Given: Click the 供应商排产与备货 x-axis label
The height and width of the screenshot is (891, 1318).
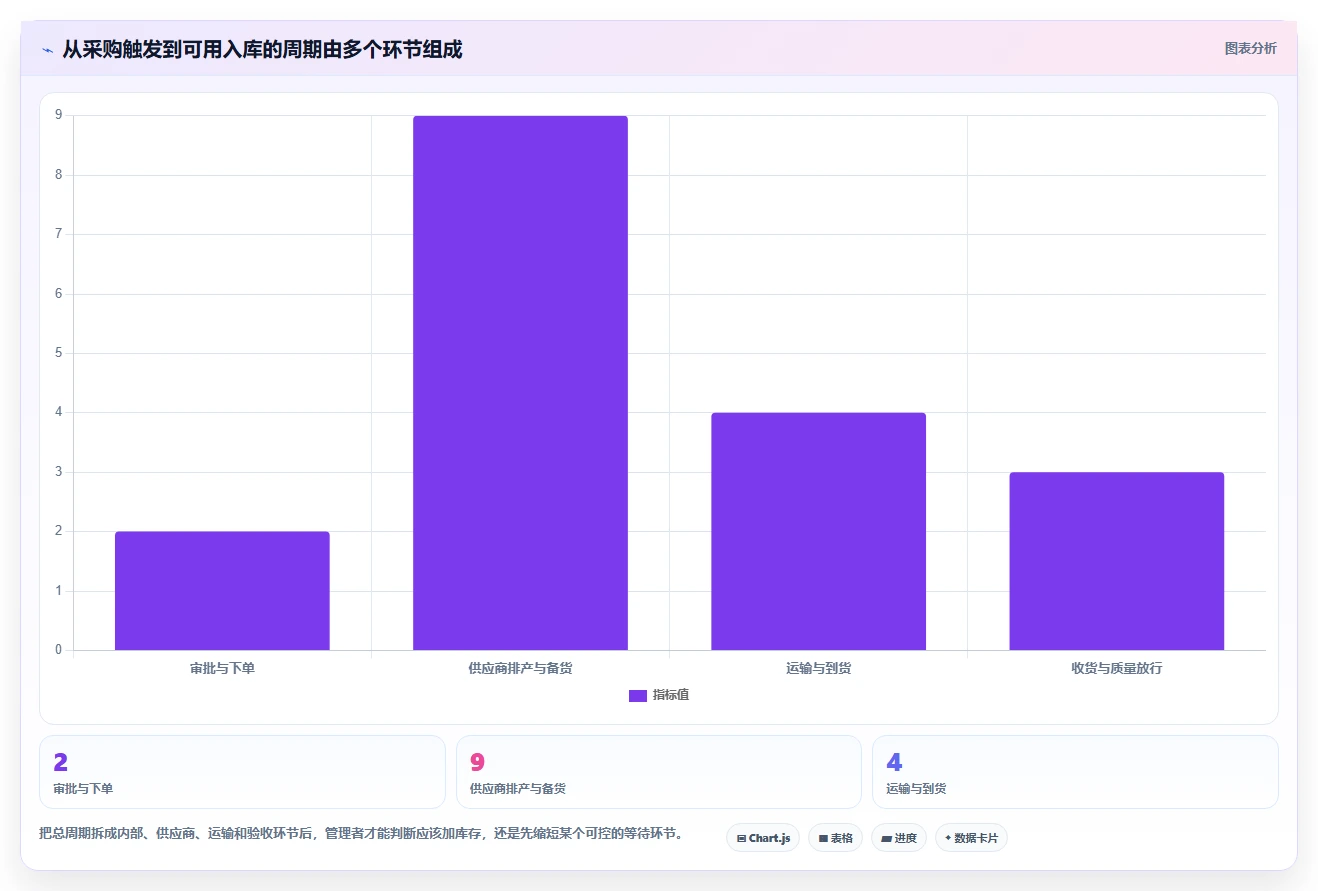Looking at the screenshot, I should (x=520, y=668).
